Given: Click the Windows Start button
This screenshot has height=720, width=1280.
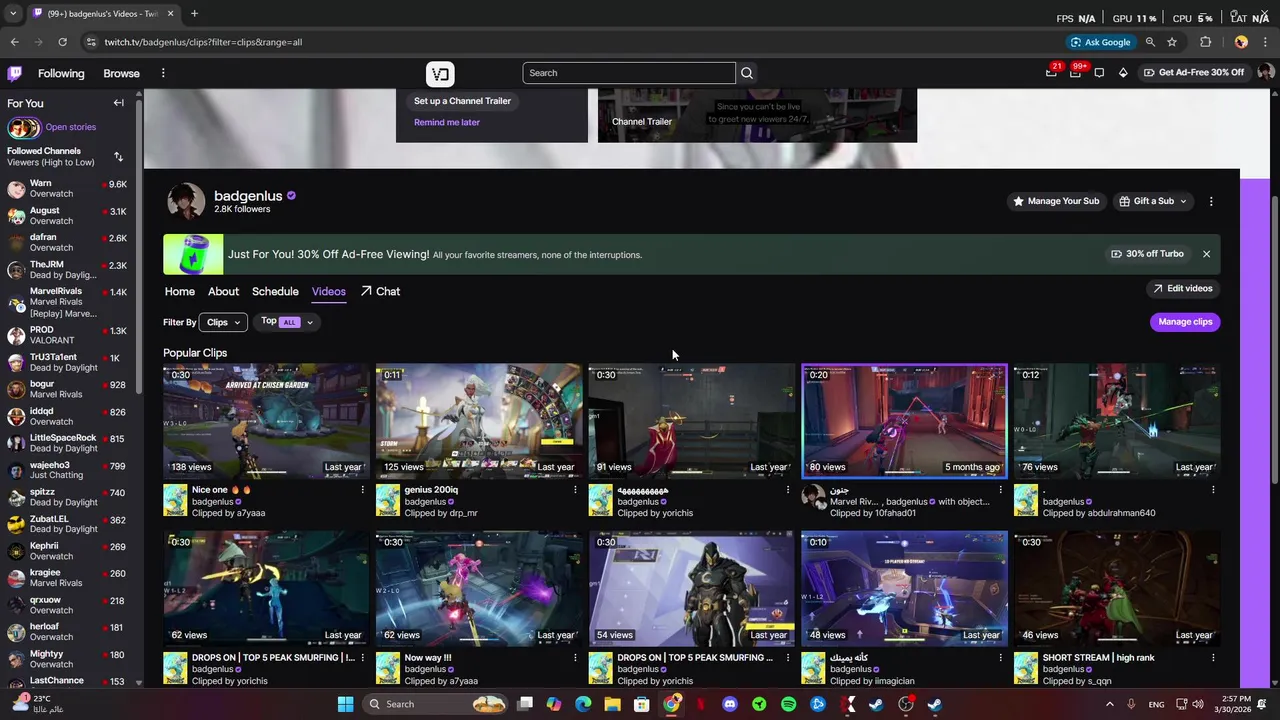Looking at the screenshot, I should tap(345, 704).
